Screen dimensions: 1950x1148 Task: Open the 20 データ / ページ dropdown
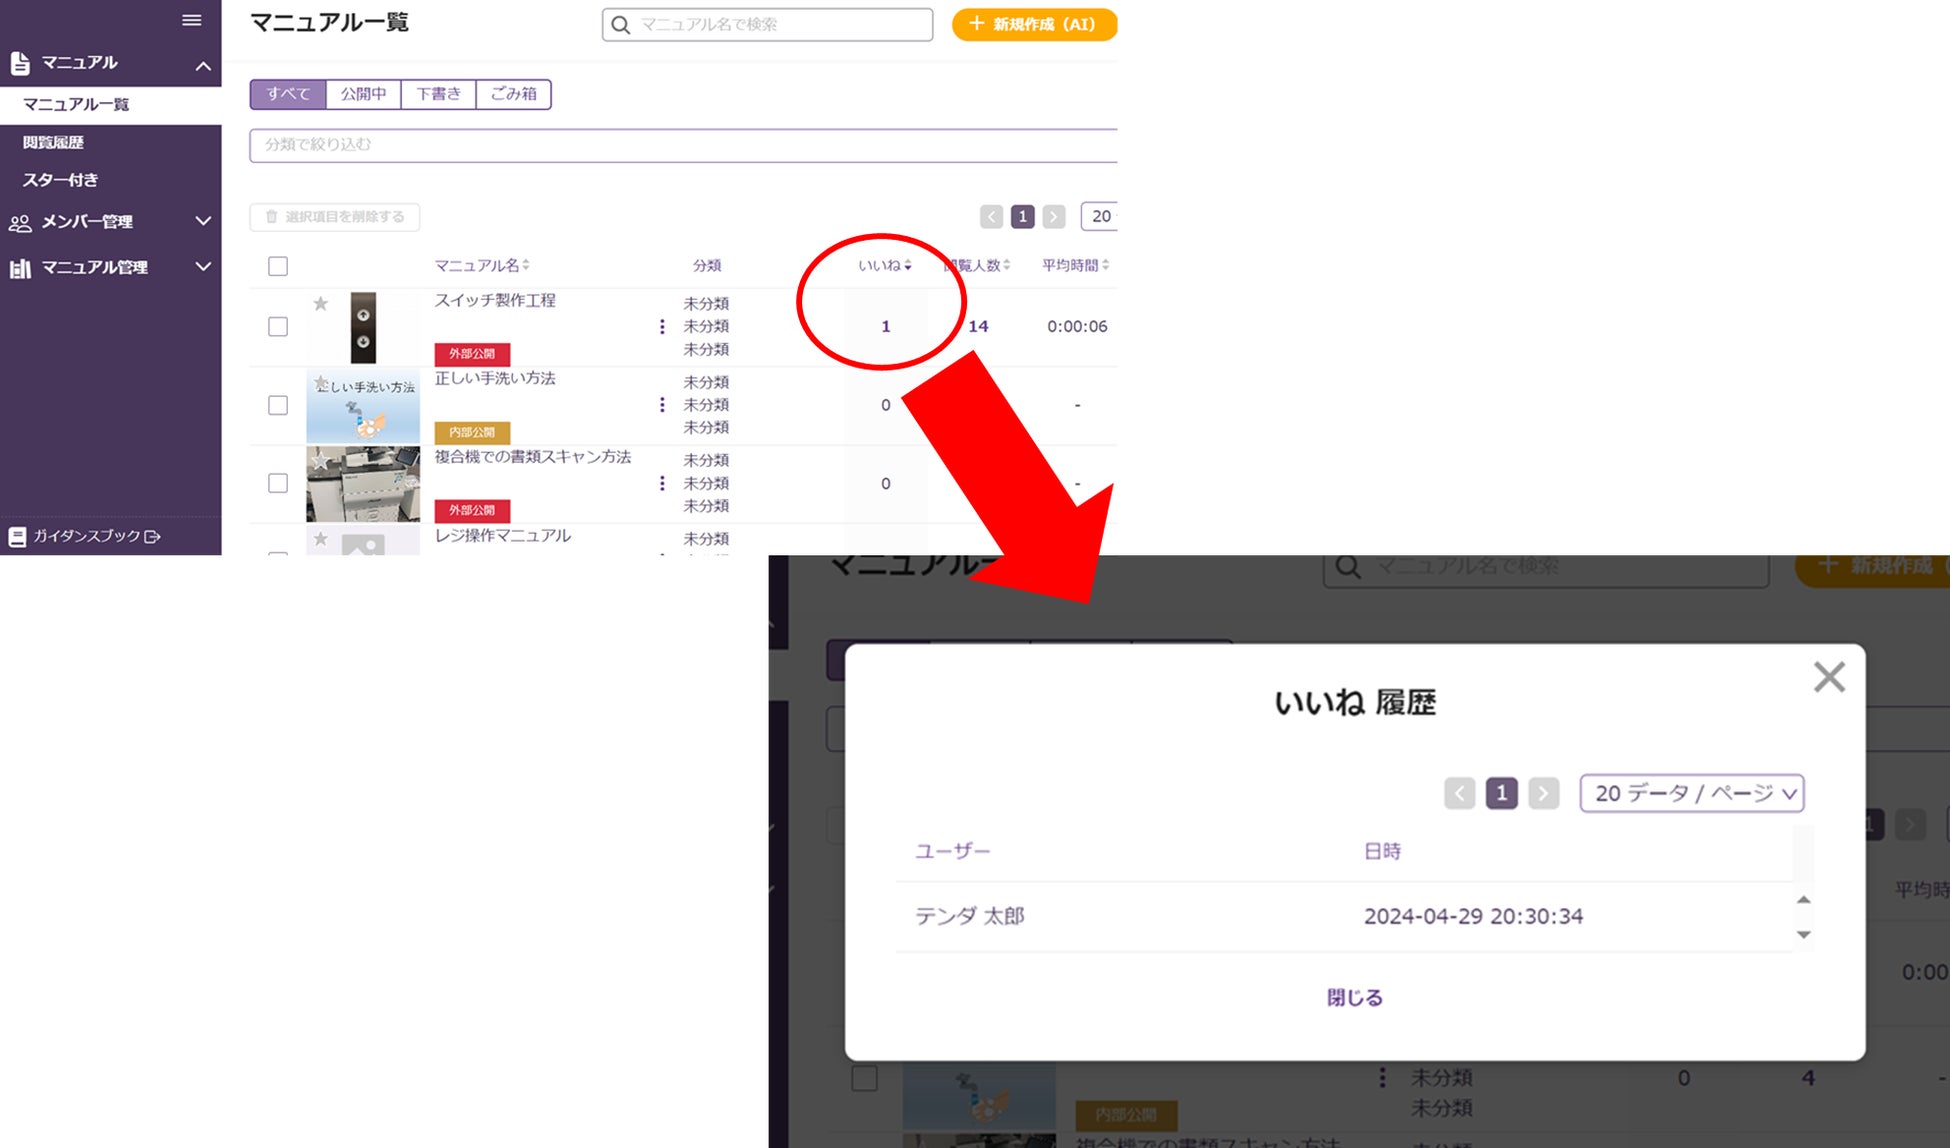[x=1691, y=794]
